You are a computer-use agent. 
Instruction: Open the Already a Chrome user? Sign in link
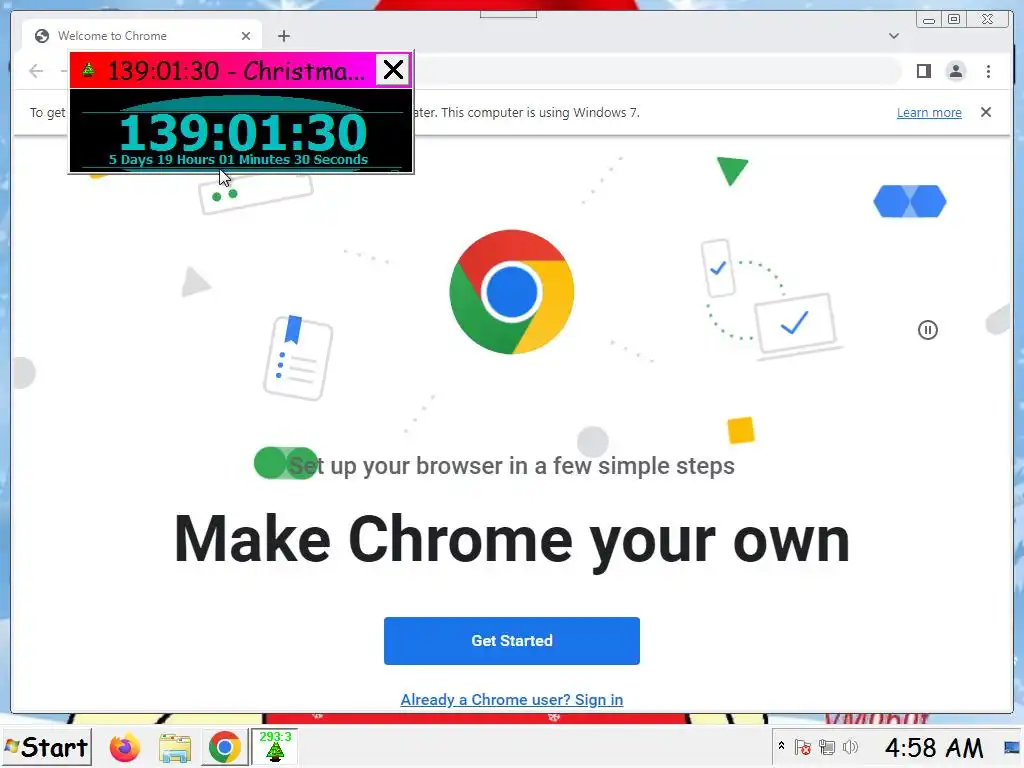511,699
